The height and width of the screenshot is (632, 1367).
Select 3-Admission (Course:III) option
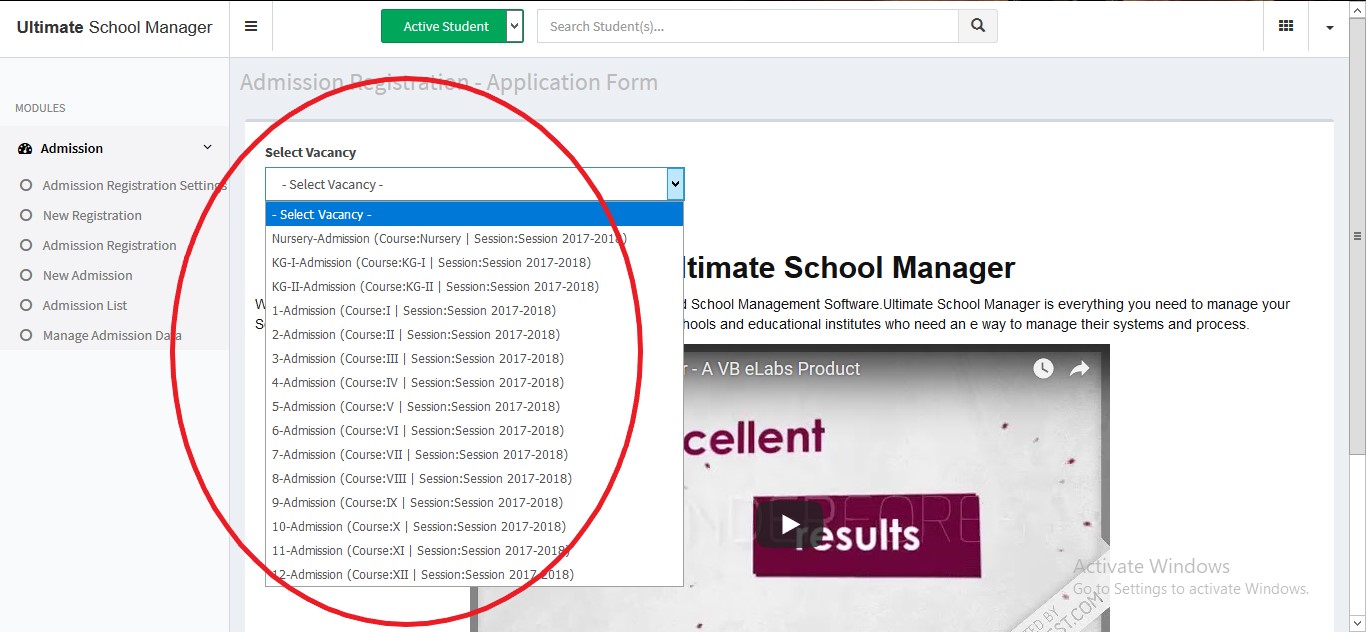(475, 358)
